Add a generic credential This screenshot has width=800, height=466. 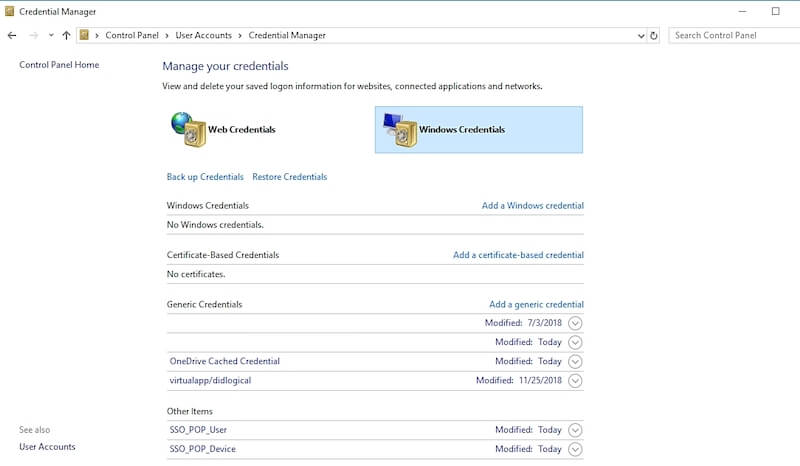pos(536,304)
